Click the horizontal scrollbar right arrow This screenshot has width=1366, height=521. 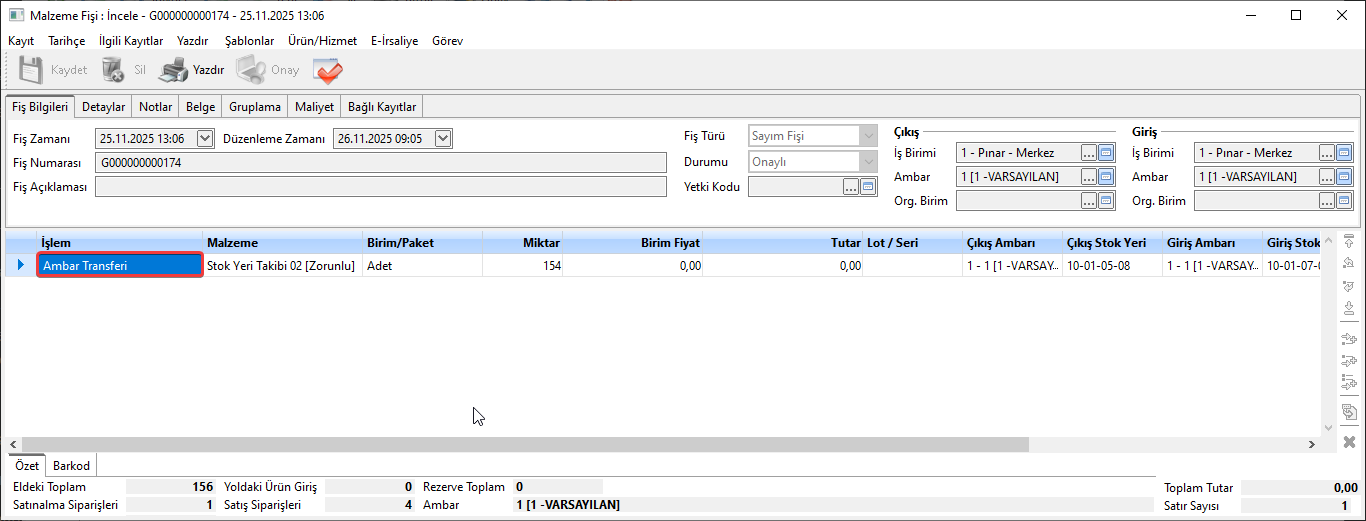pos(1312,444)
